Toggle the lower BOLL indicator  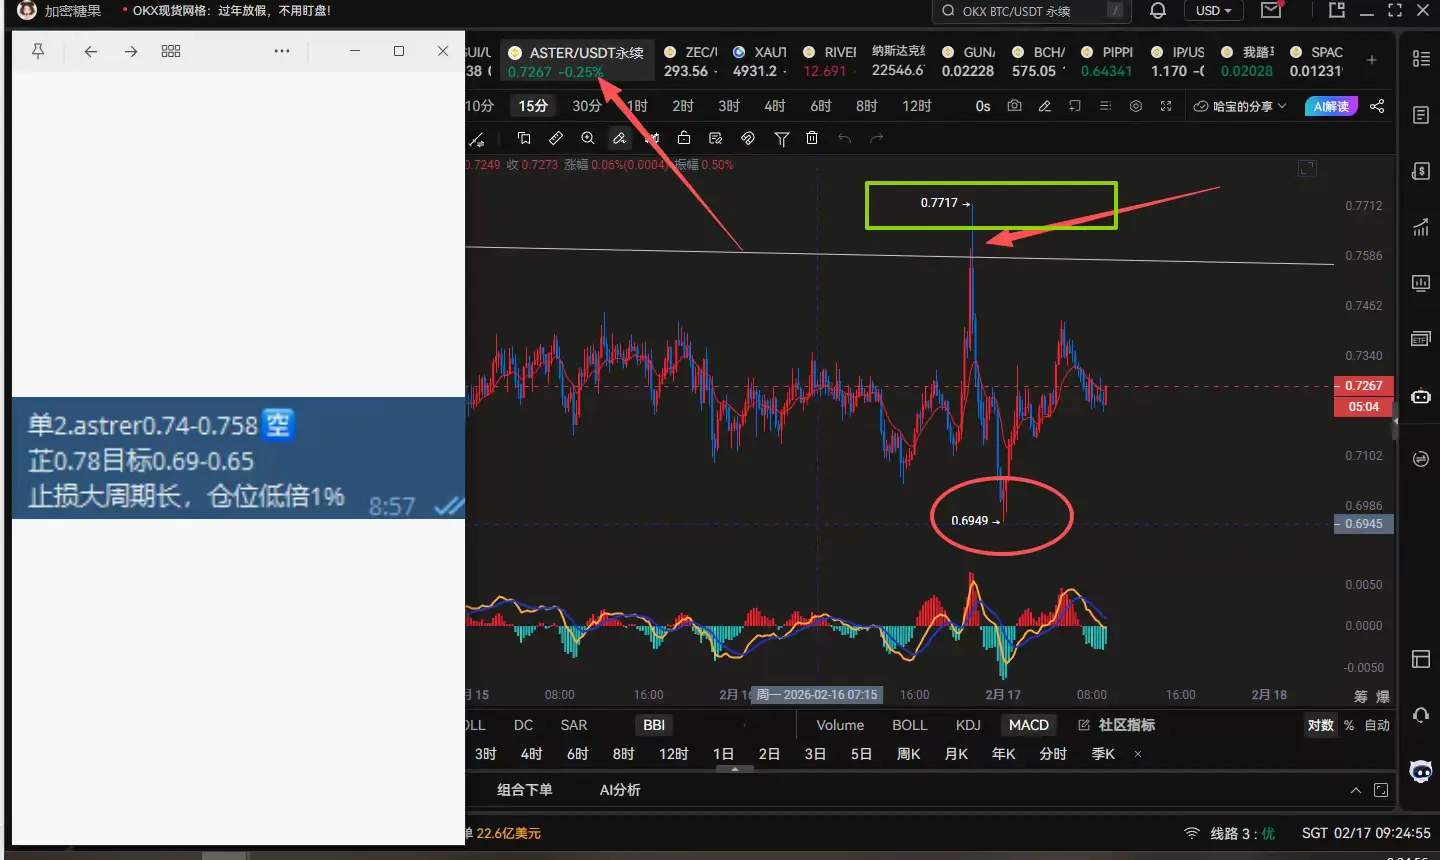(x=910, y=725)
